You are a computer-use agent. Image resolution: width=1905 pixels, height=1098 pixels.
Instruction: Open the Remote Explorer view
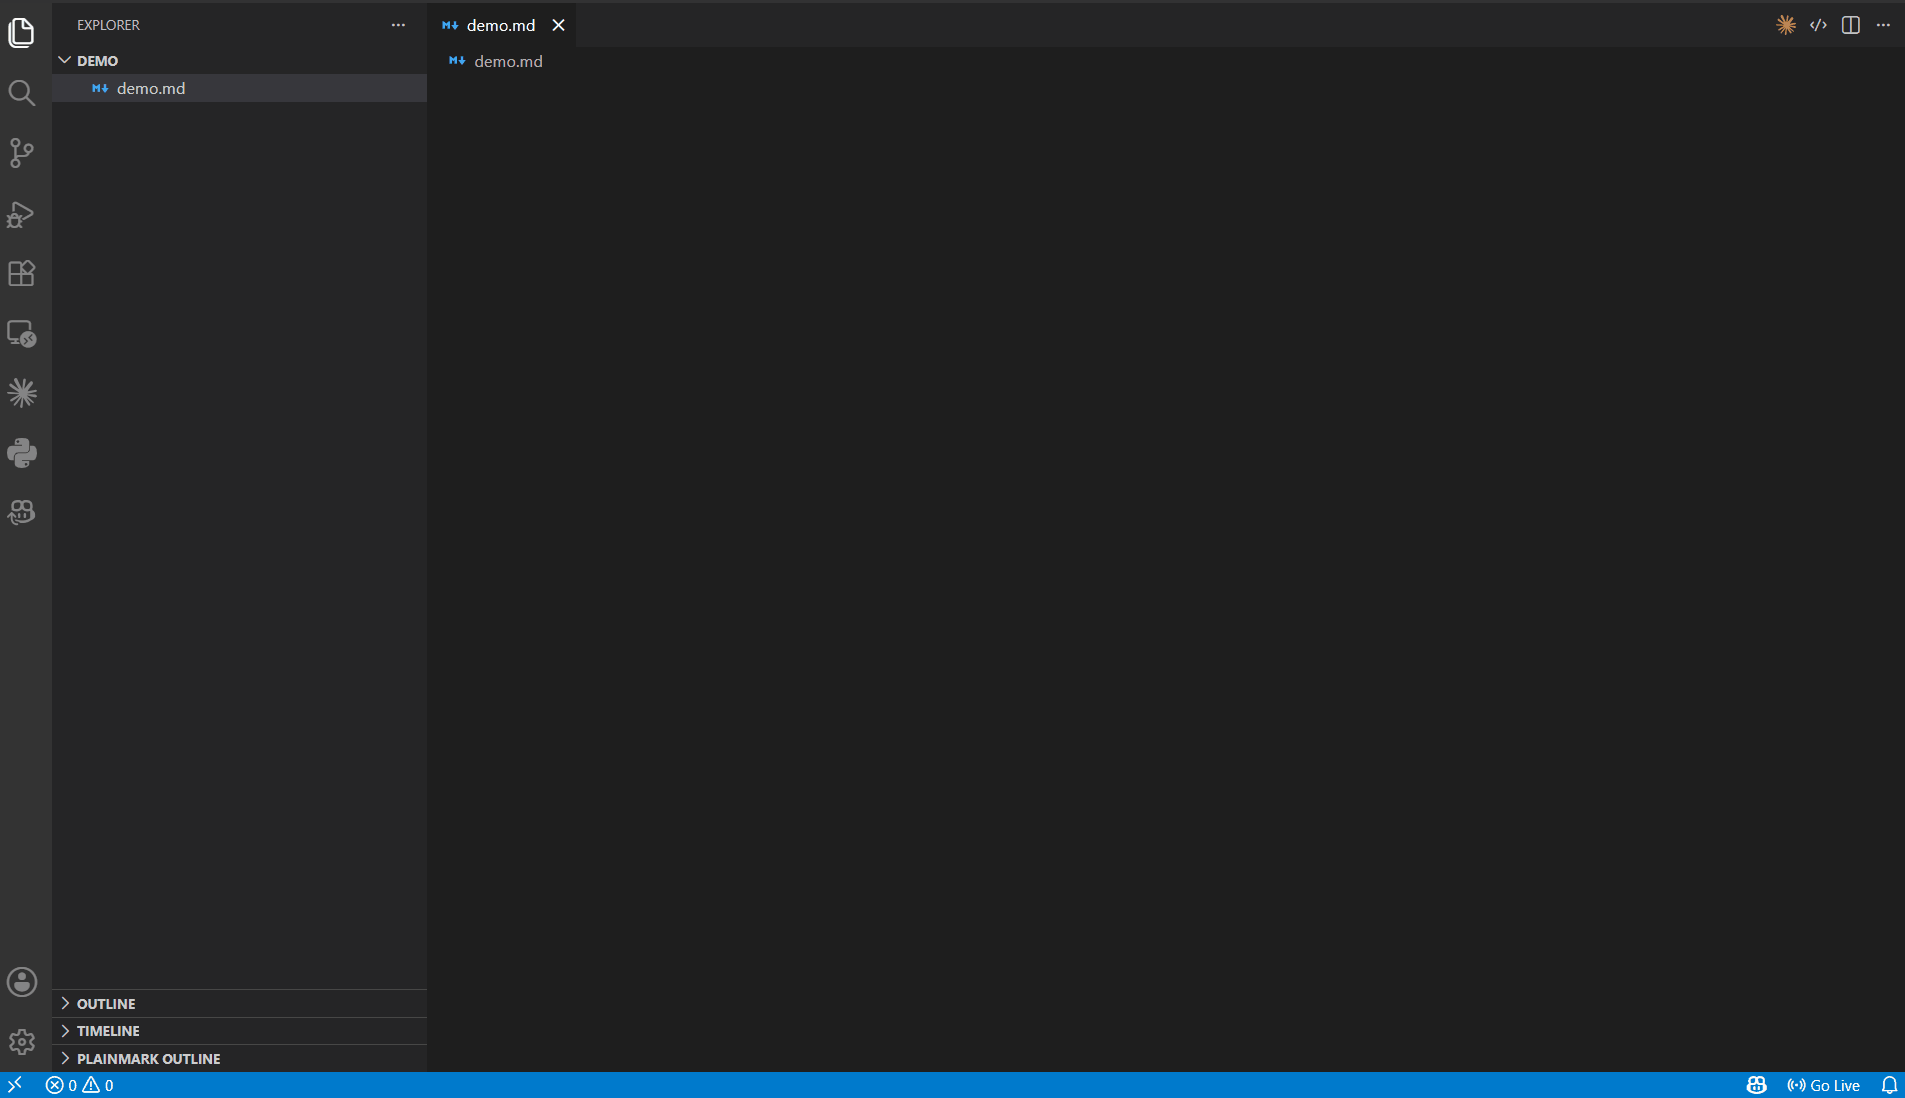(22, 333)
